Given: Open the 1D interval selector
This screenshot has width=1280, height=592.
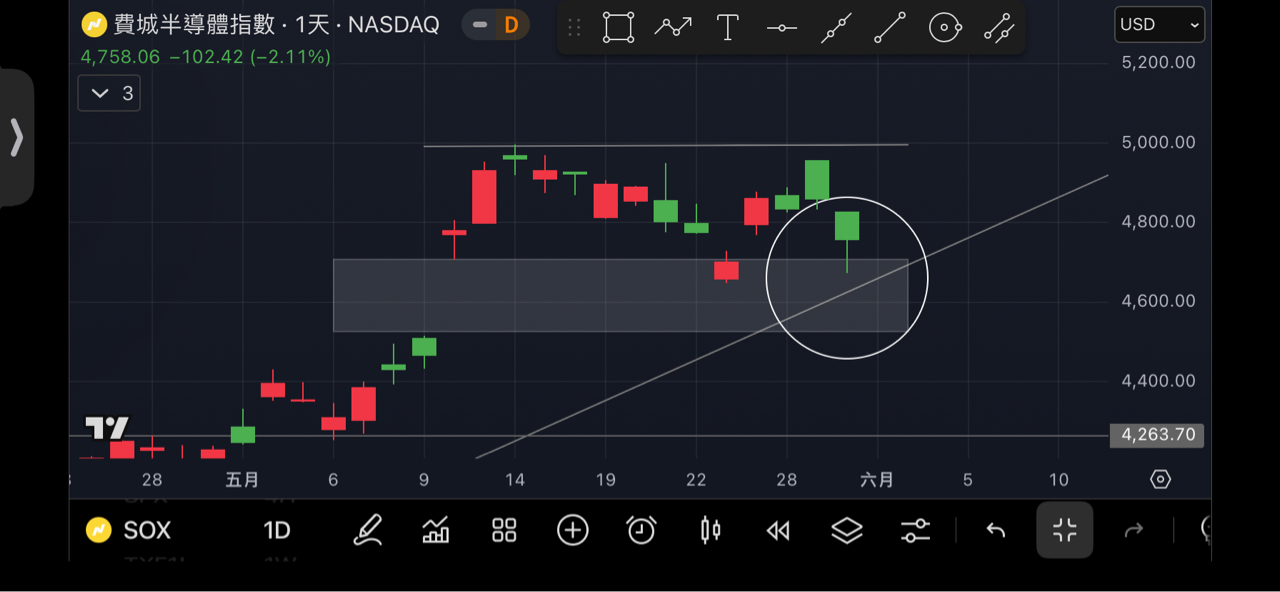Looking at the screenshot, I should tap(277, 530).
